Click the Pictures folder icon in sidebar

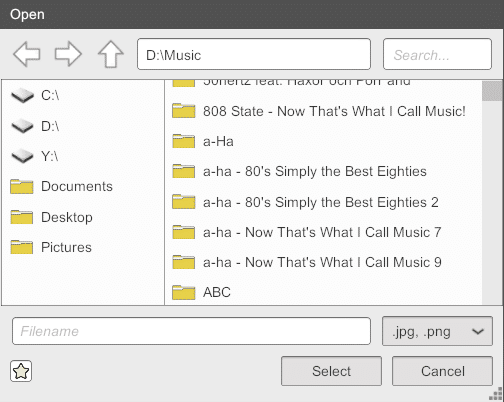pyautogui.click(x=22, y=247)
